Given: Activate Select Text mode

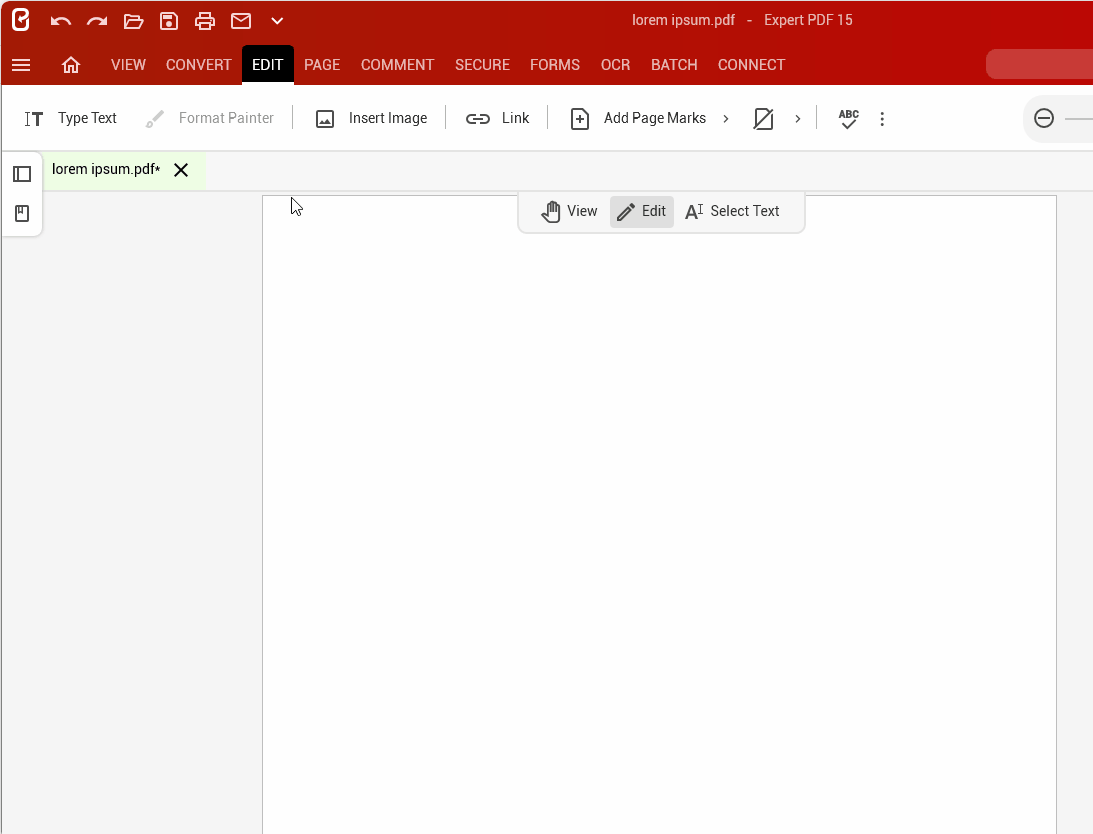Looking at the screenshot, I should [732, 211].
